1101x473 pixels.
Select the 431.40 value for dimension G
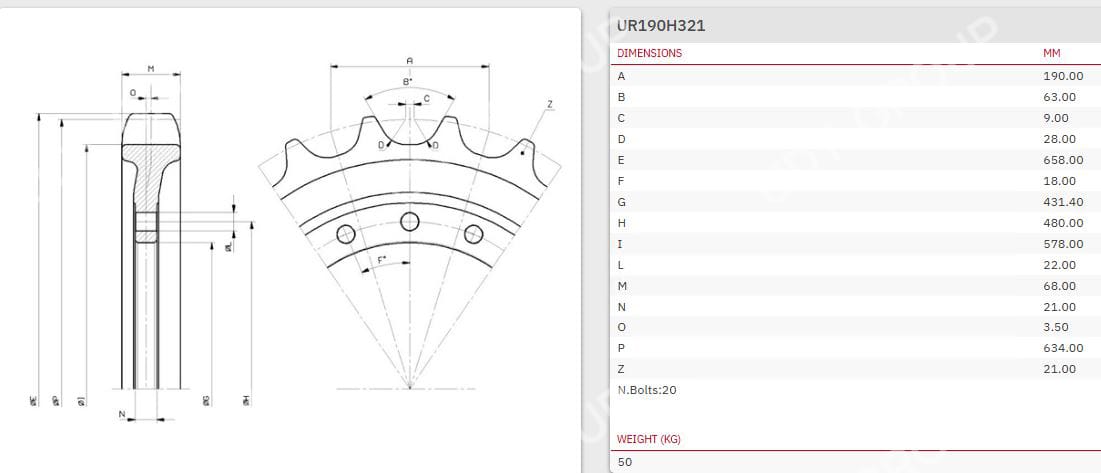[x=1062, y=202]
